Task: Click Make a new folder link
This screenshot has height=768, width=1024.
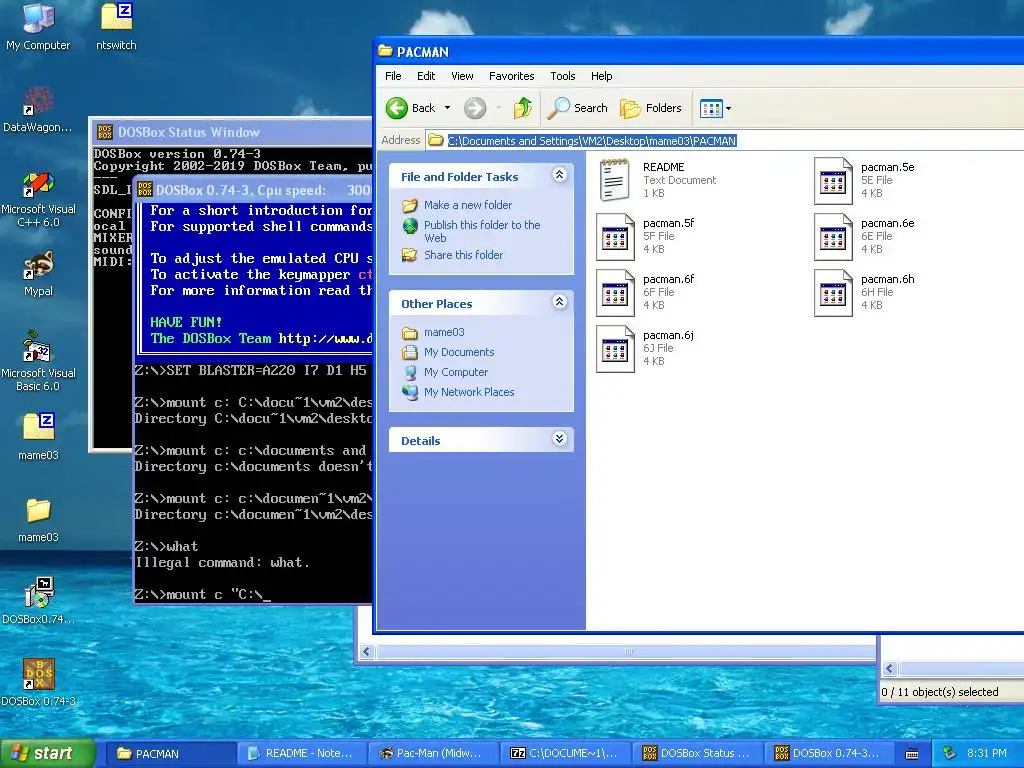Action: (468, 205)
